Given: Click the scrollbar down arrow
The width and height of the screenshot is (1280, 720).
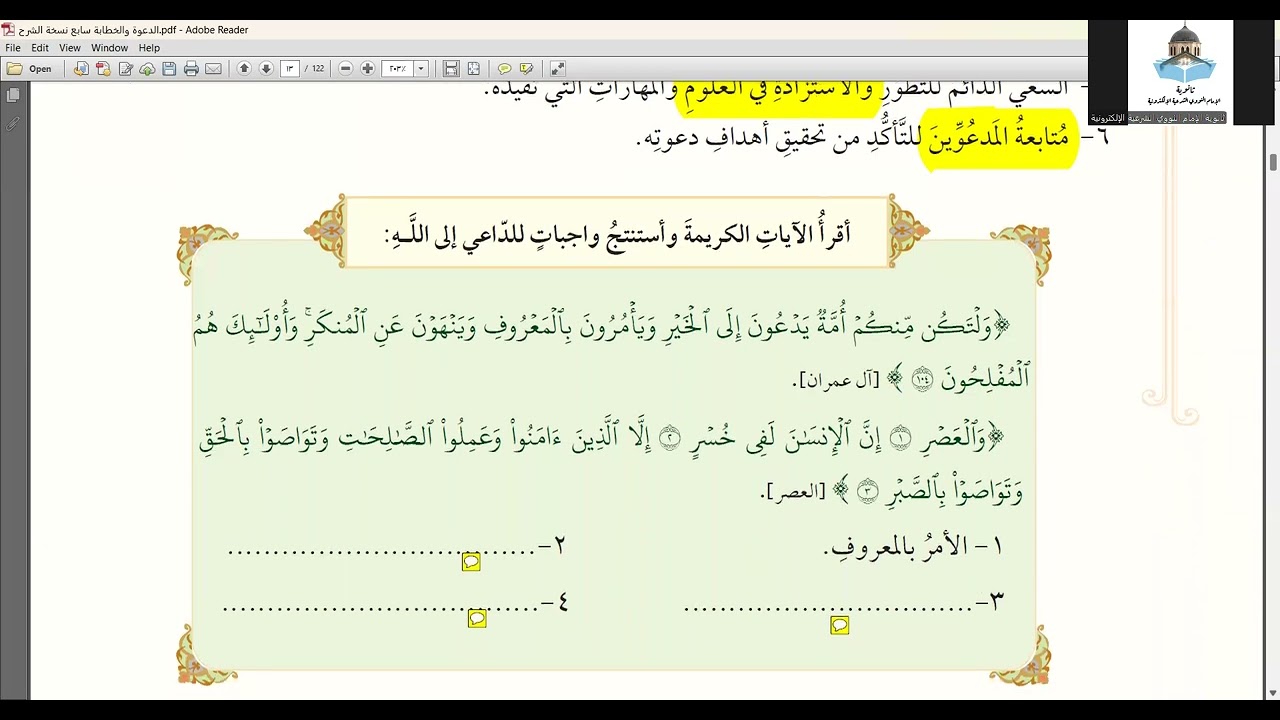Looking at the screenshot, I should (x=1273, y=692).
